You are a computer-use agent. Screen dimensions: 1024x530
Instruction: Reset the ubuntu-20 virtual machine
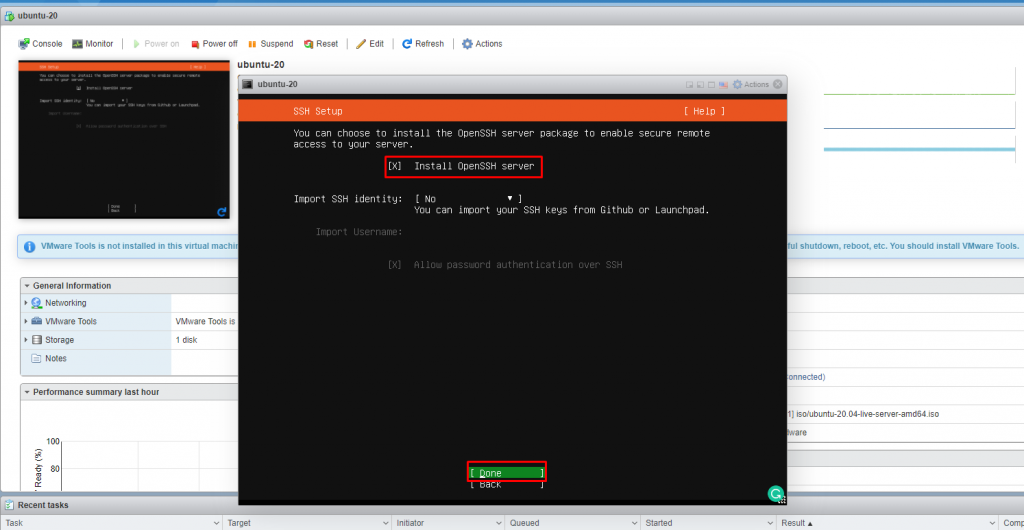coord(321,44)
